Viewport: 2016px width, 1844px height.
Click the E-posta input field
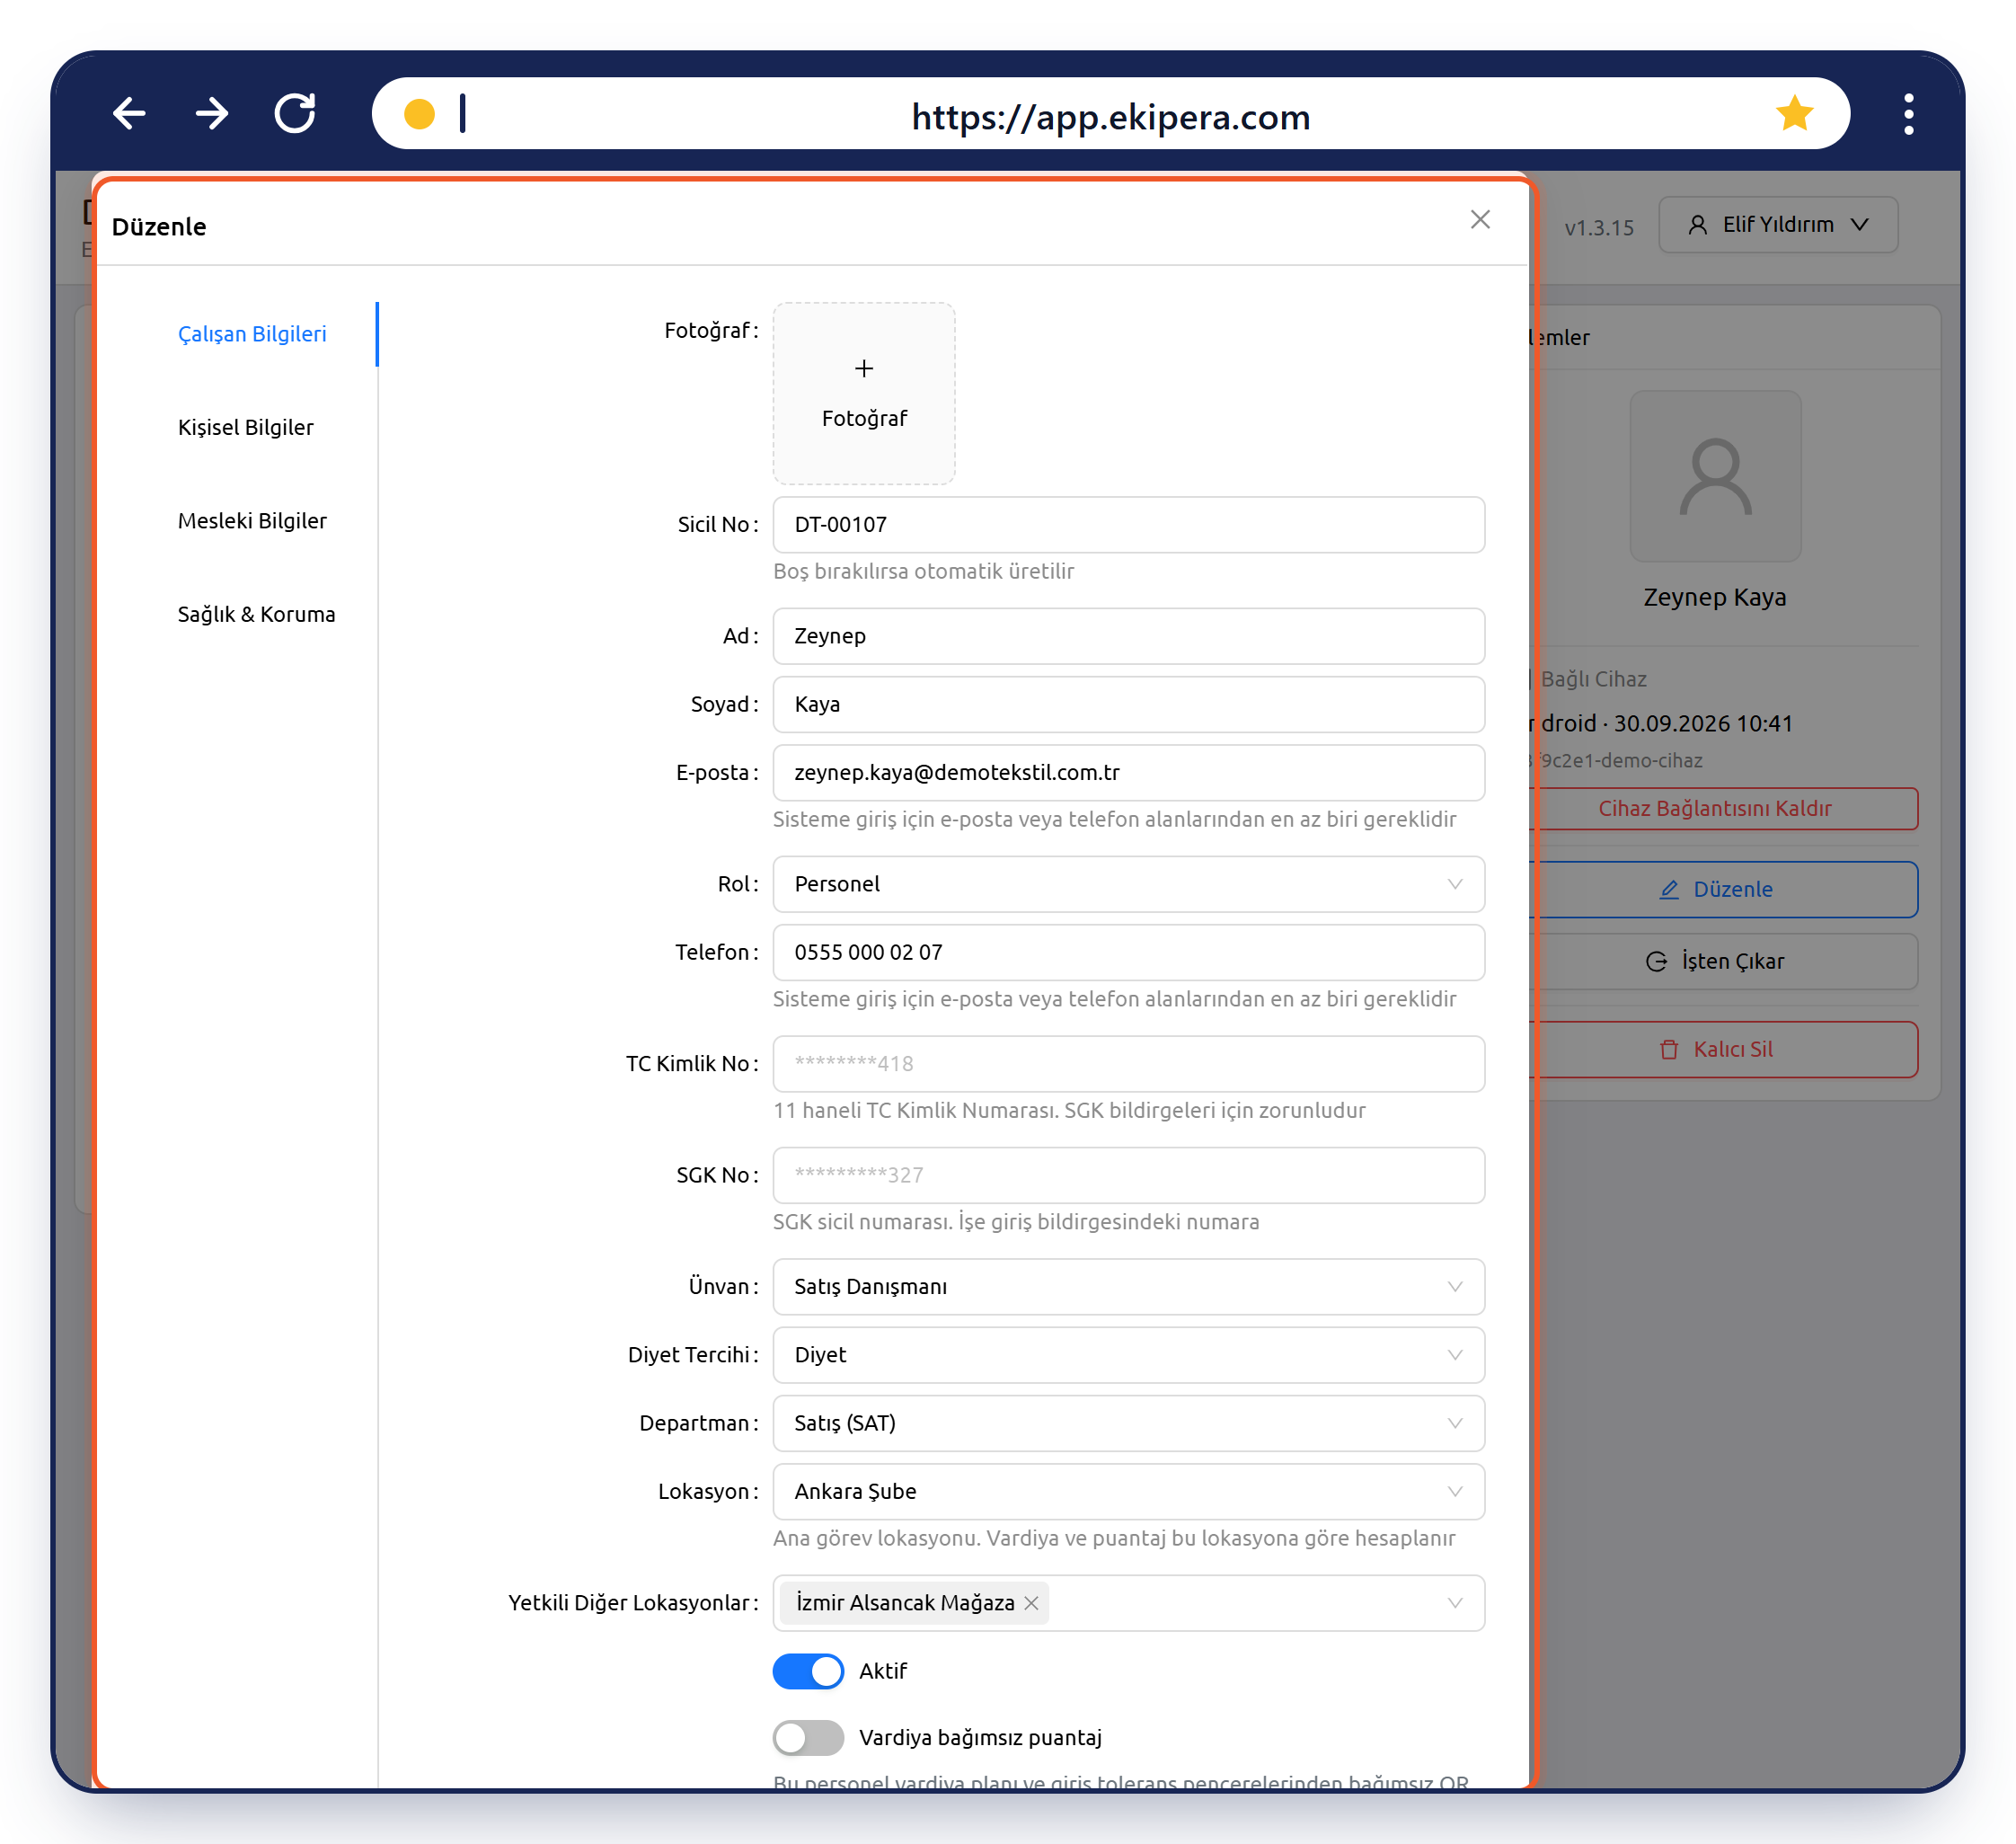coord(1128,772)
